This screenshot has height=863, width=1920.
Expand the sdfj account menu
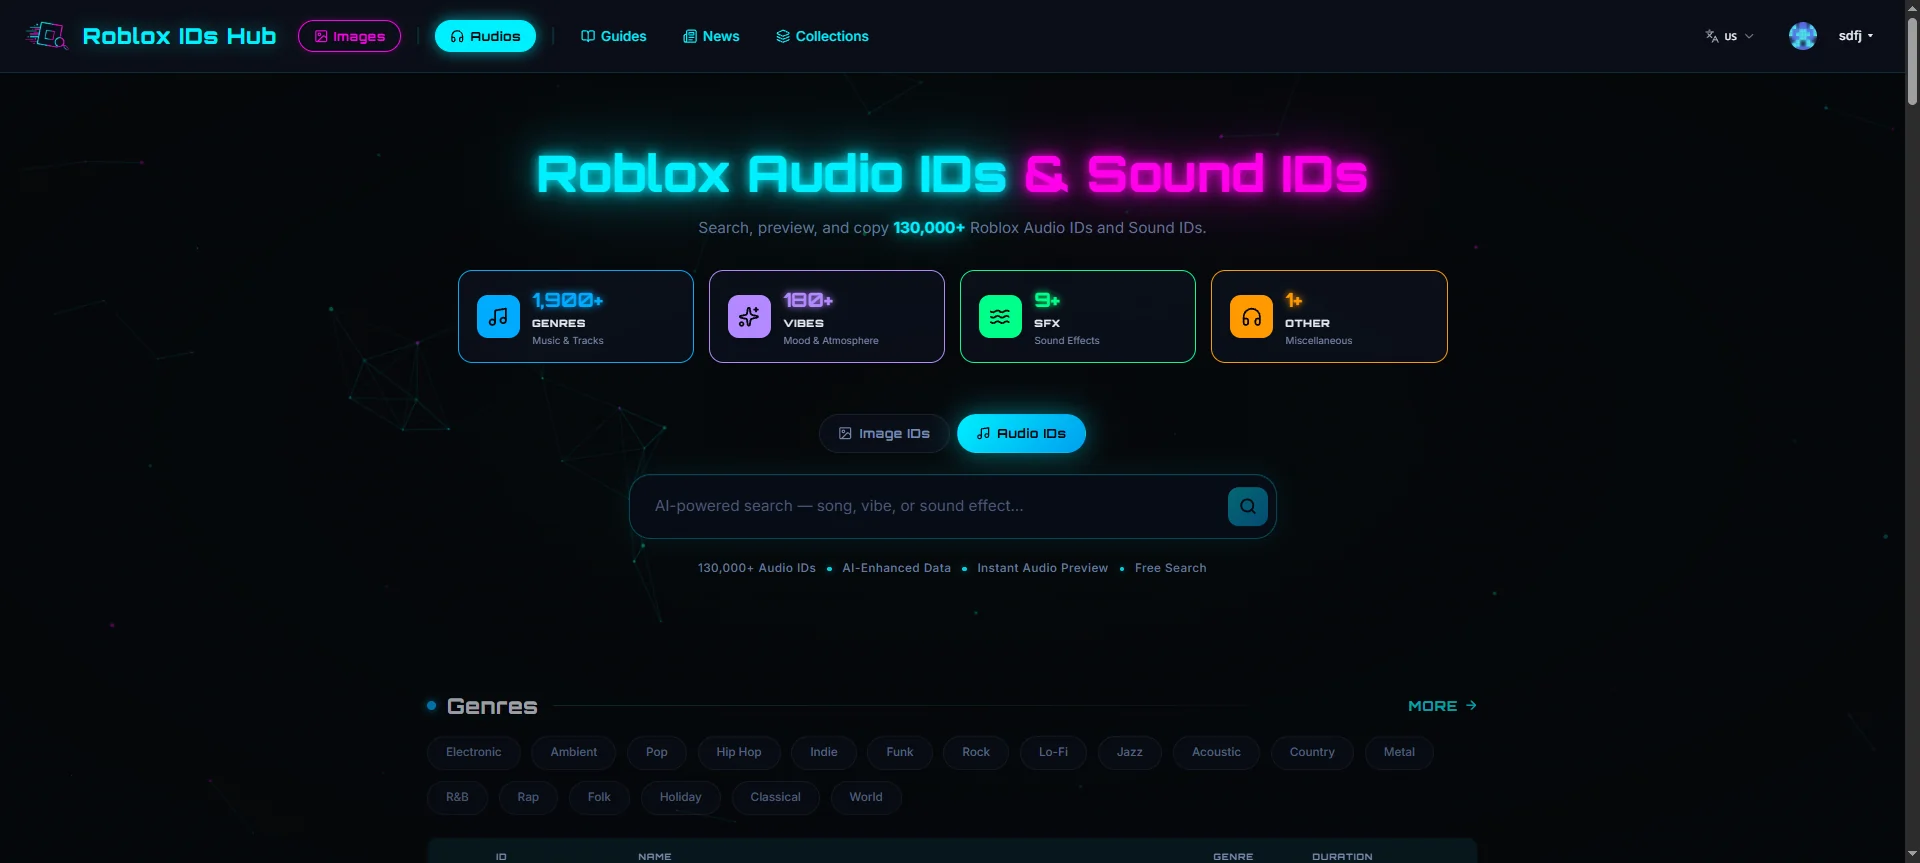coord(1855,36)
